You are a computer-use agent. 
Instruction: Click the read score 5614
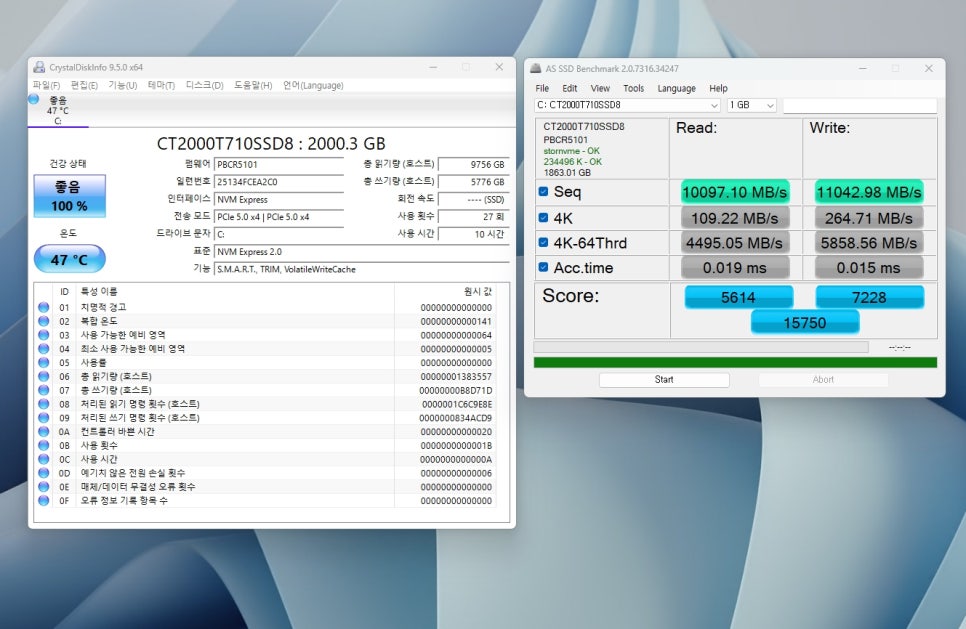point(739,298)
